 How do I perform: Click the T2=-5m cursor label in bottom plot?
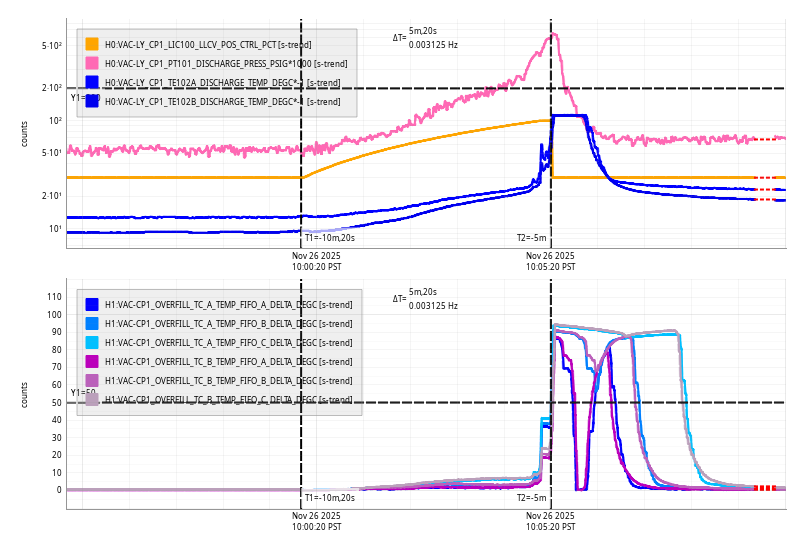(531, 497)
